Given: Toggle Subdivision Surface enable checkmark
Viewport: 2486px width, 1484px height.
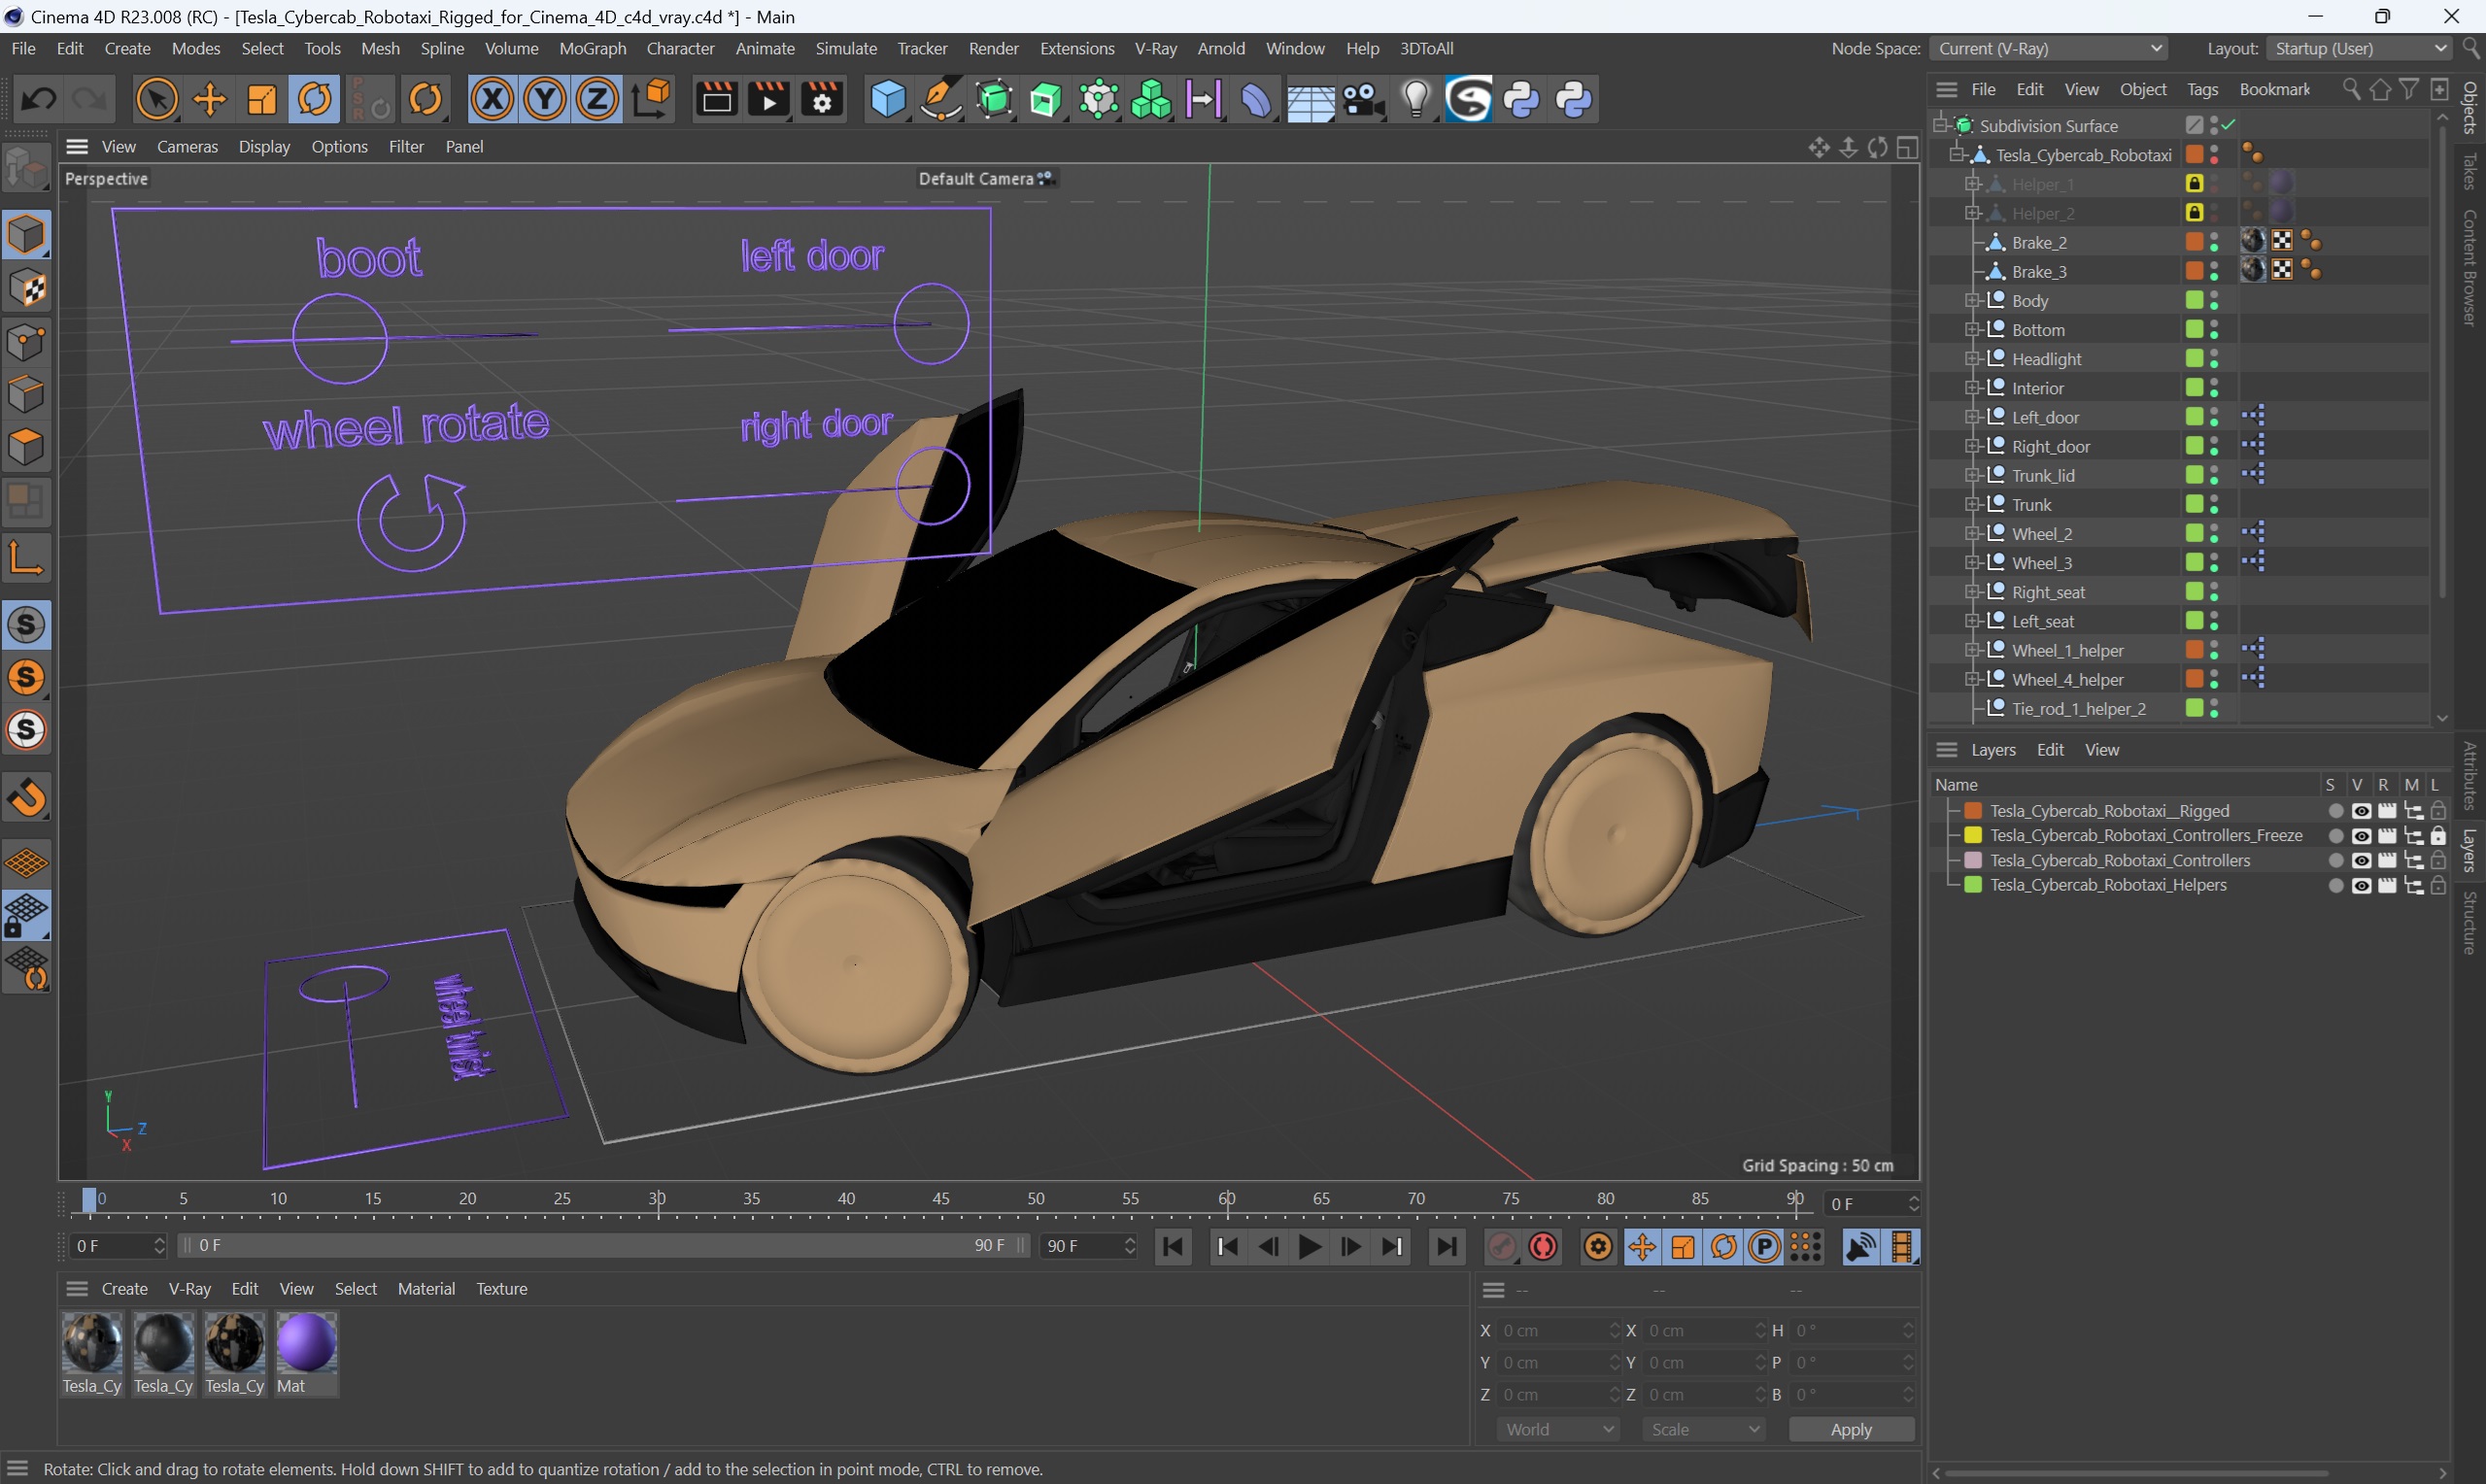Looking at the screenshot, I should [x=2229, y=124].
